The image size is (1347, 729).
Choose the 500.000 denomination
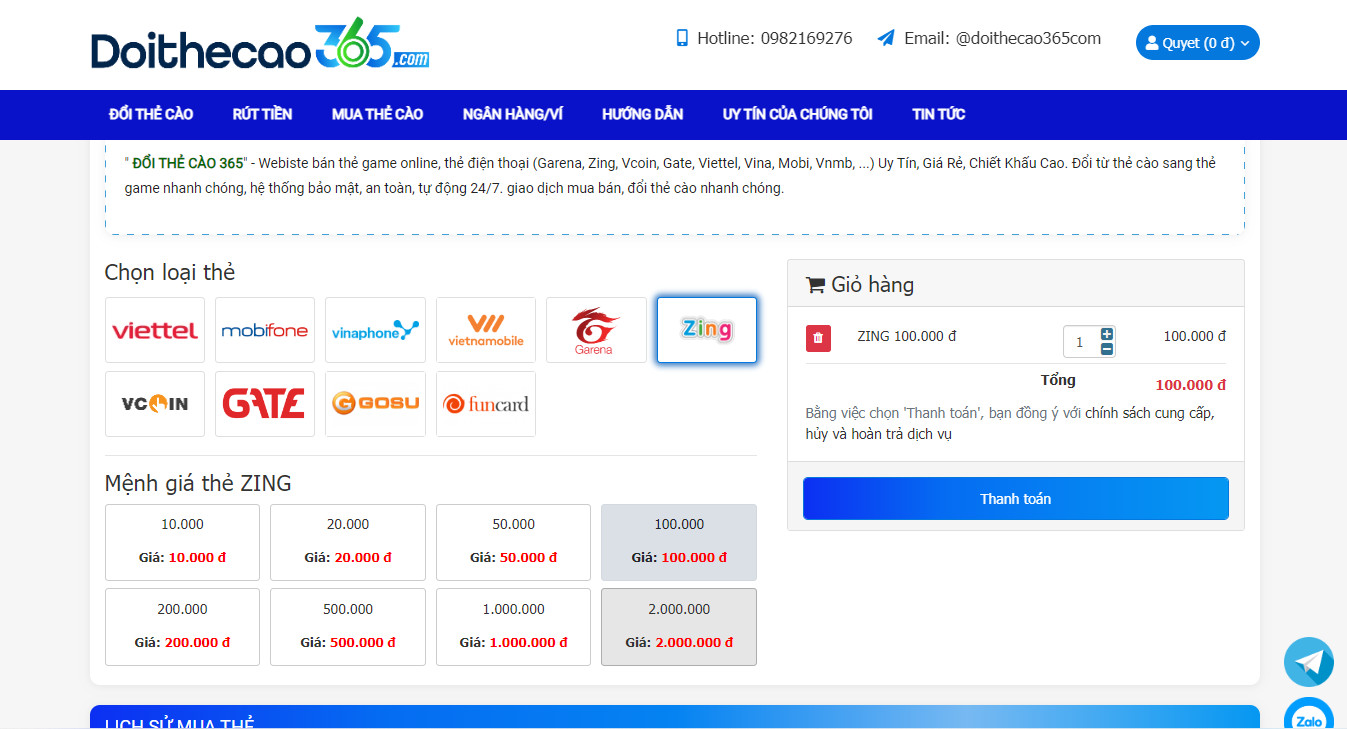348,627
